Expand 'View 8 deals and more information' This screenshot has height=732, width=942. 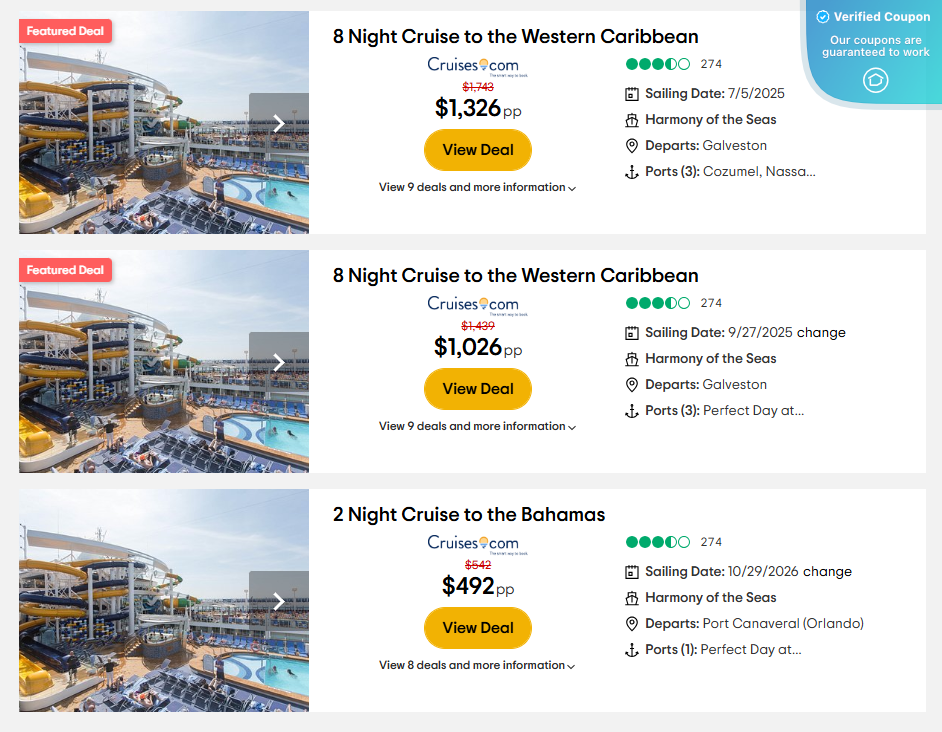click(477, 665)
